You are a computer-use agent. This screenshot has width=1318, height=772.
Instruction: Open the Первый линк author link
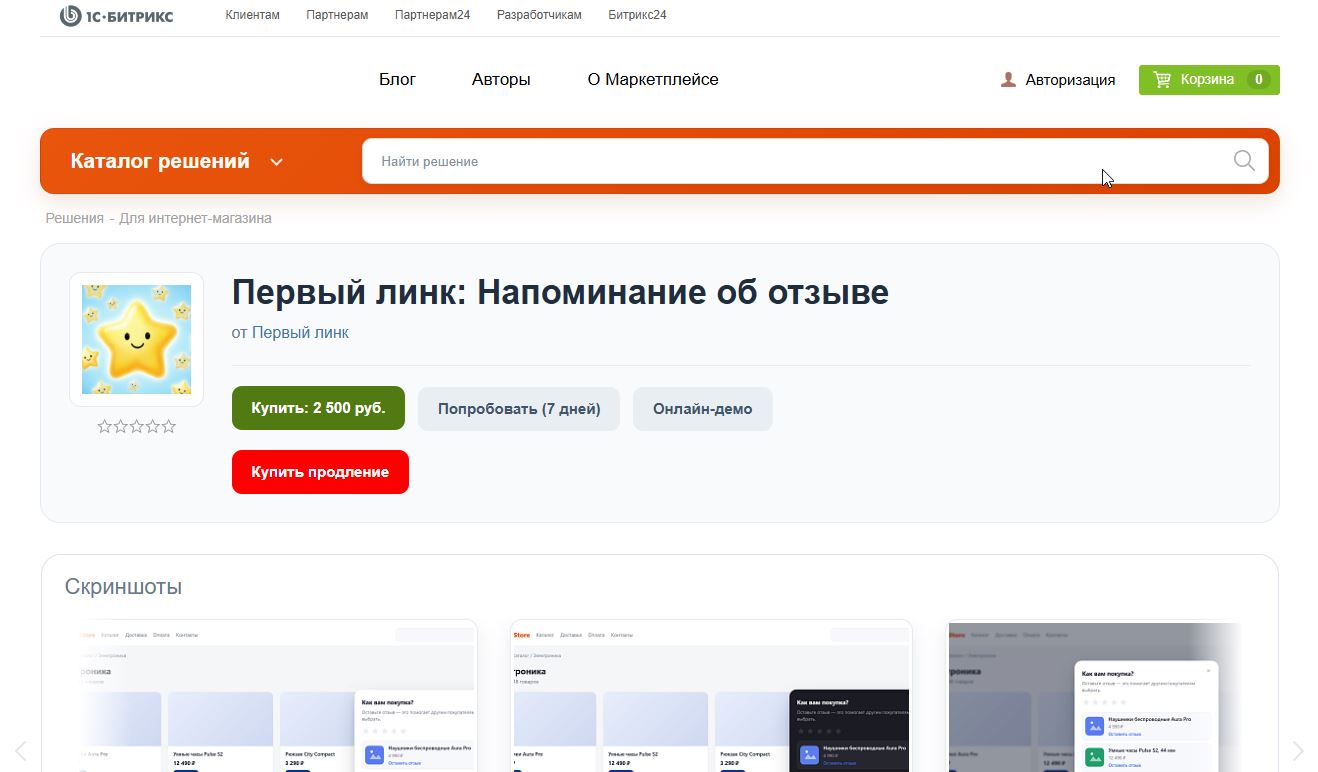300,332
